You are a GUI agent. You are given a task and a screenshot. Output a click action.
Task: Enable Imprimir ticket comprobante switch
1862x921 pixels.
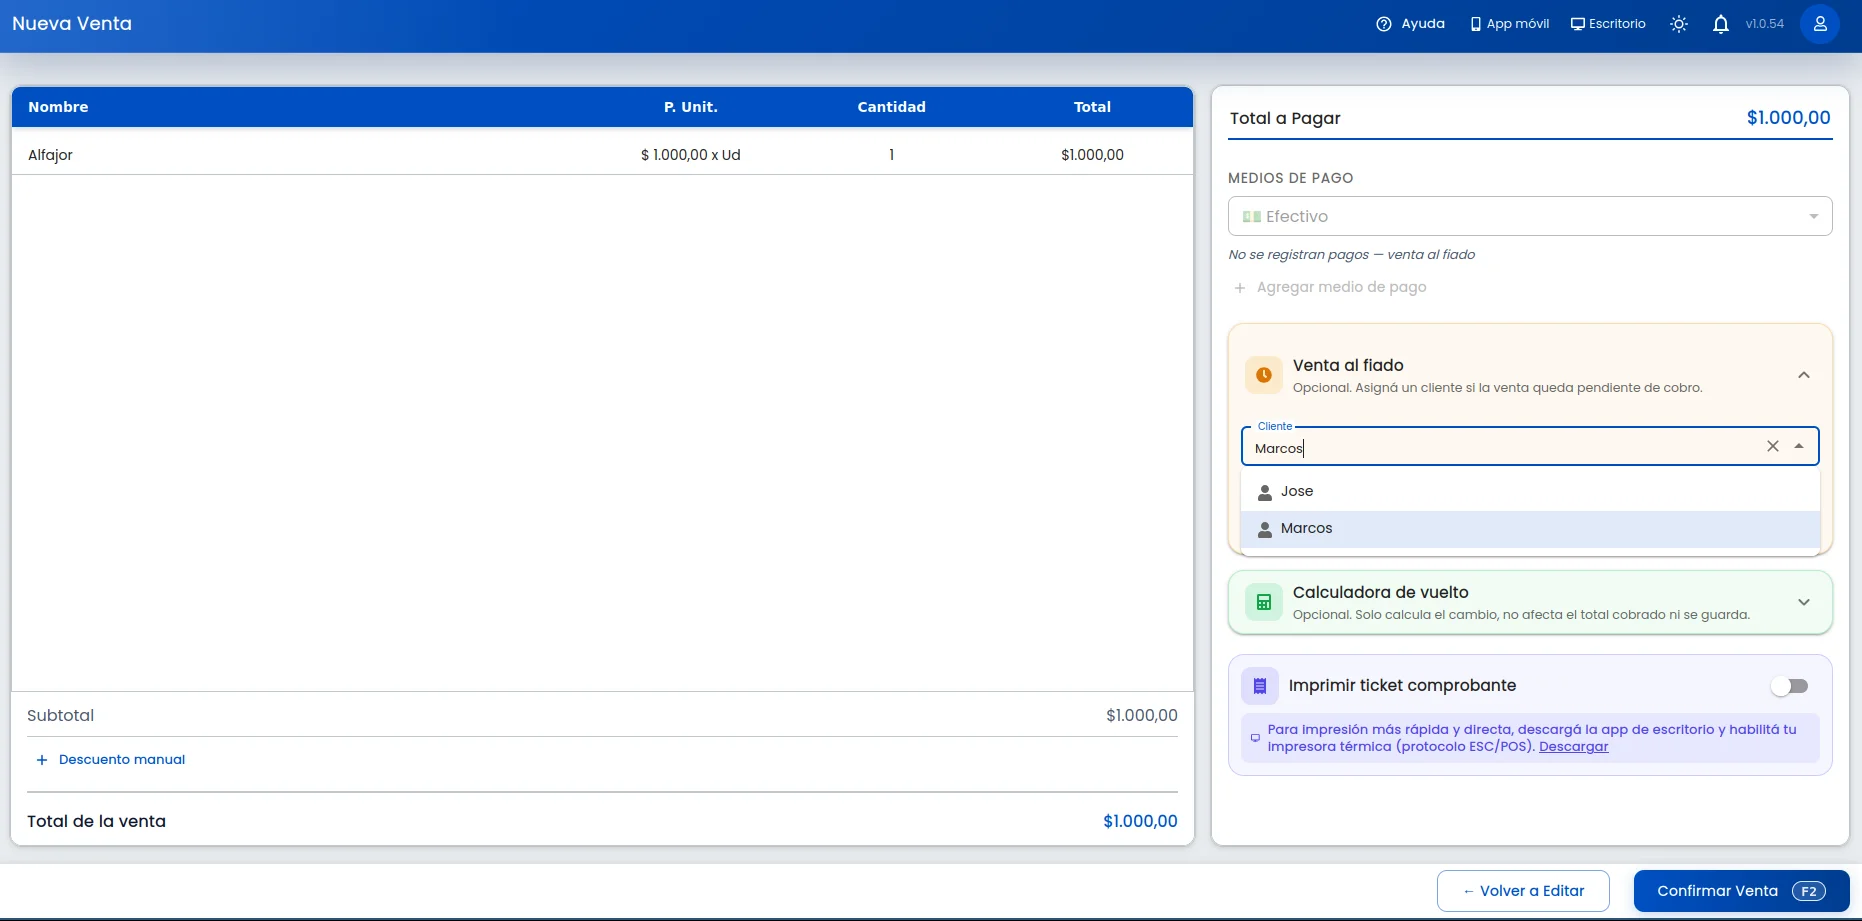[x=1789, y=686]
